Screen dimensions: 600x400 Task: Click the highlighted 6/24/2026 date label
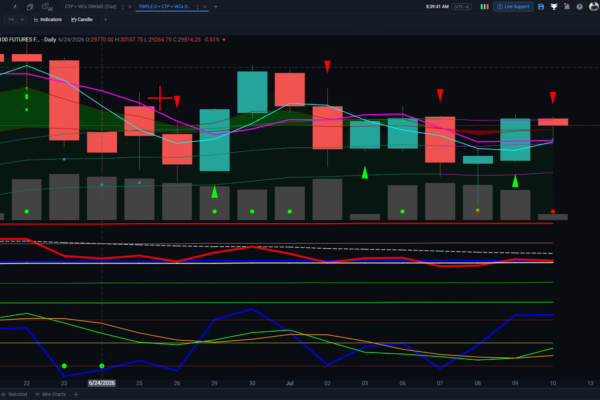[101, 383]
